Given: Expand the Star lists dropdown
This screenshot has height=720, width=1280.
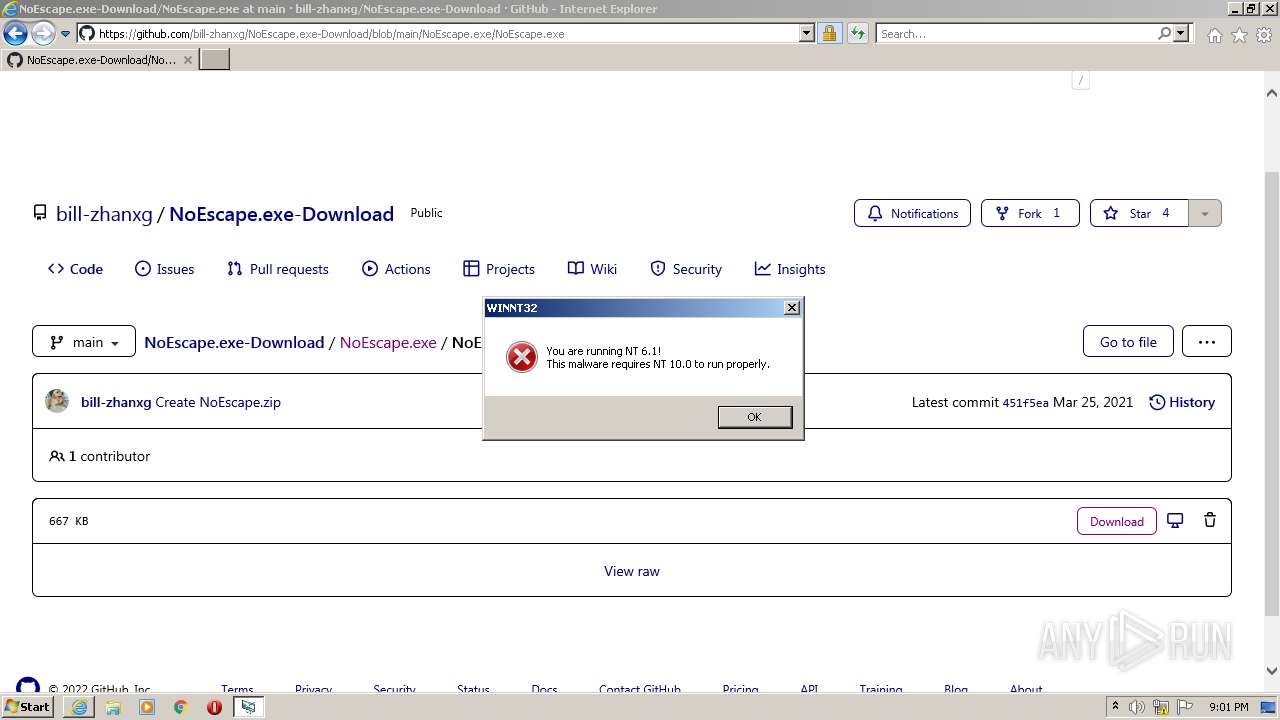Looking at the screenshot, I should (1205, 213).
